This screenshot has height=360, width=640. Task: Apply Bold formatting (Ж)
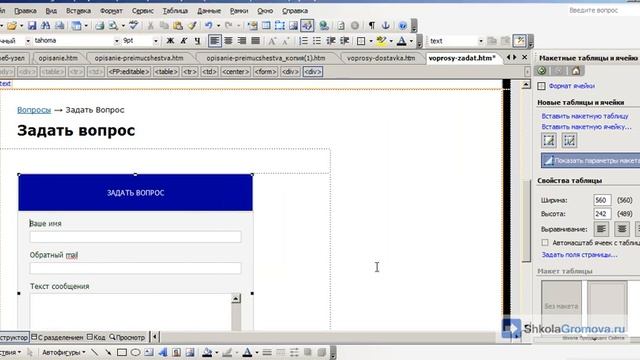tap(170, 41)
